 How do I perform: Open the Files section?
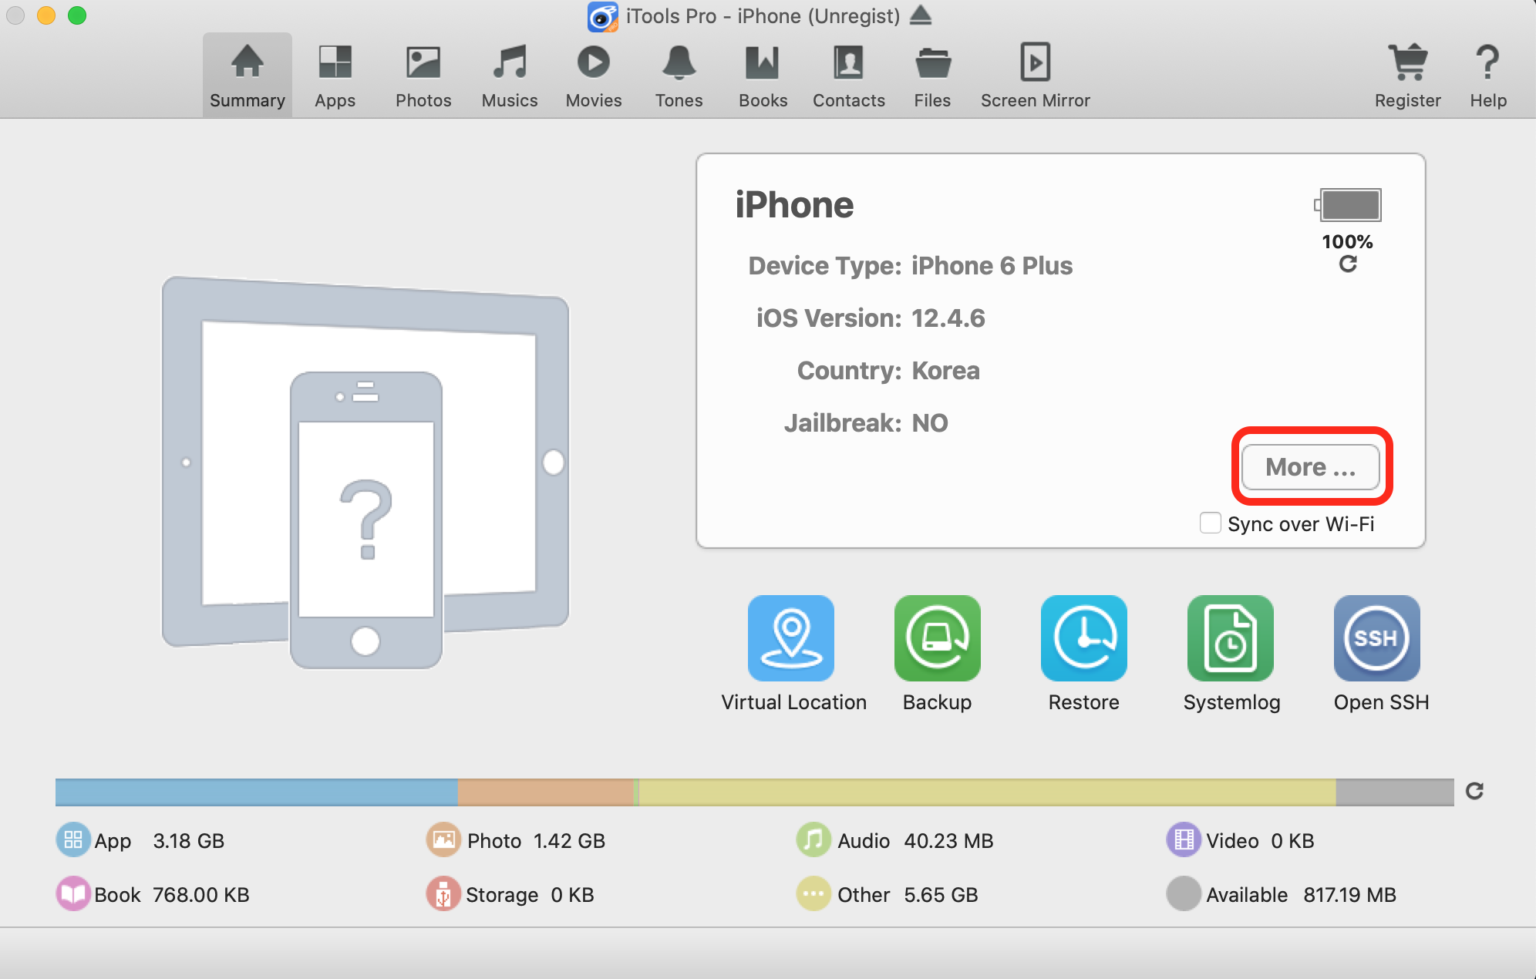coord(932,74)
